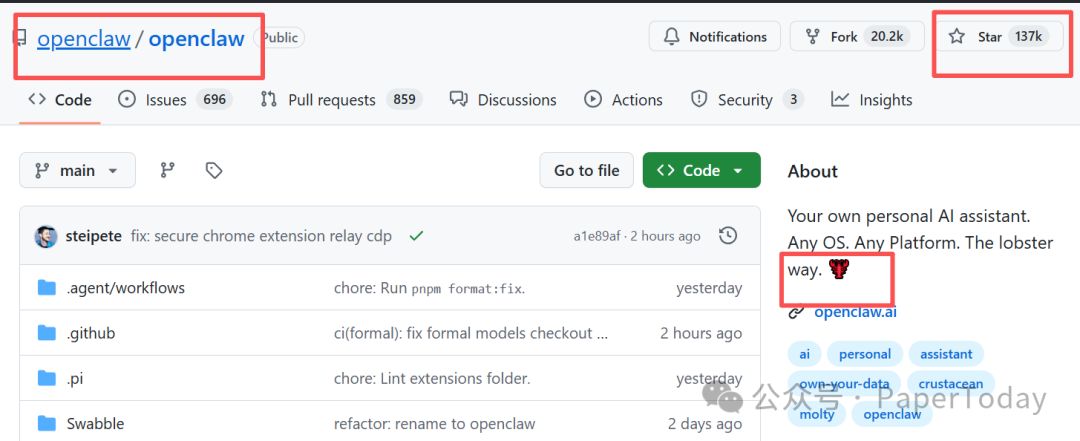Screen dimensions: 1080x441
Task: Switch to the Code tab
Action: click(60, 100)
